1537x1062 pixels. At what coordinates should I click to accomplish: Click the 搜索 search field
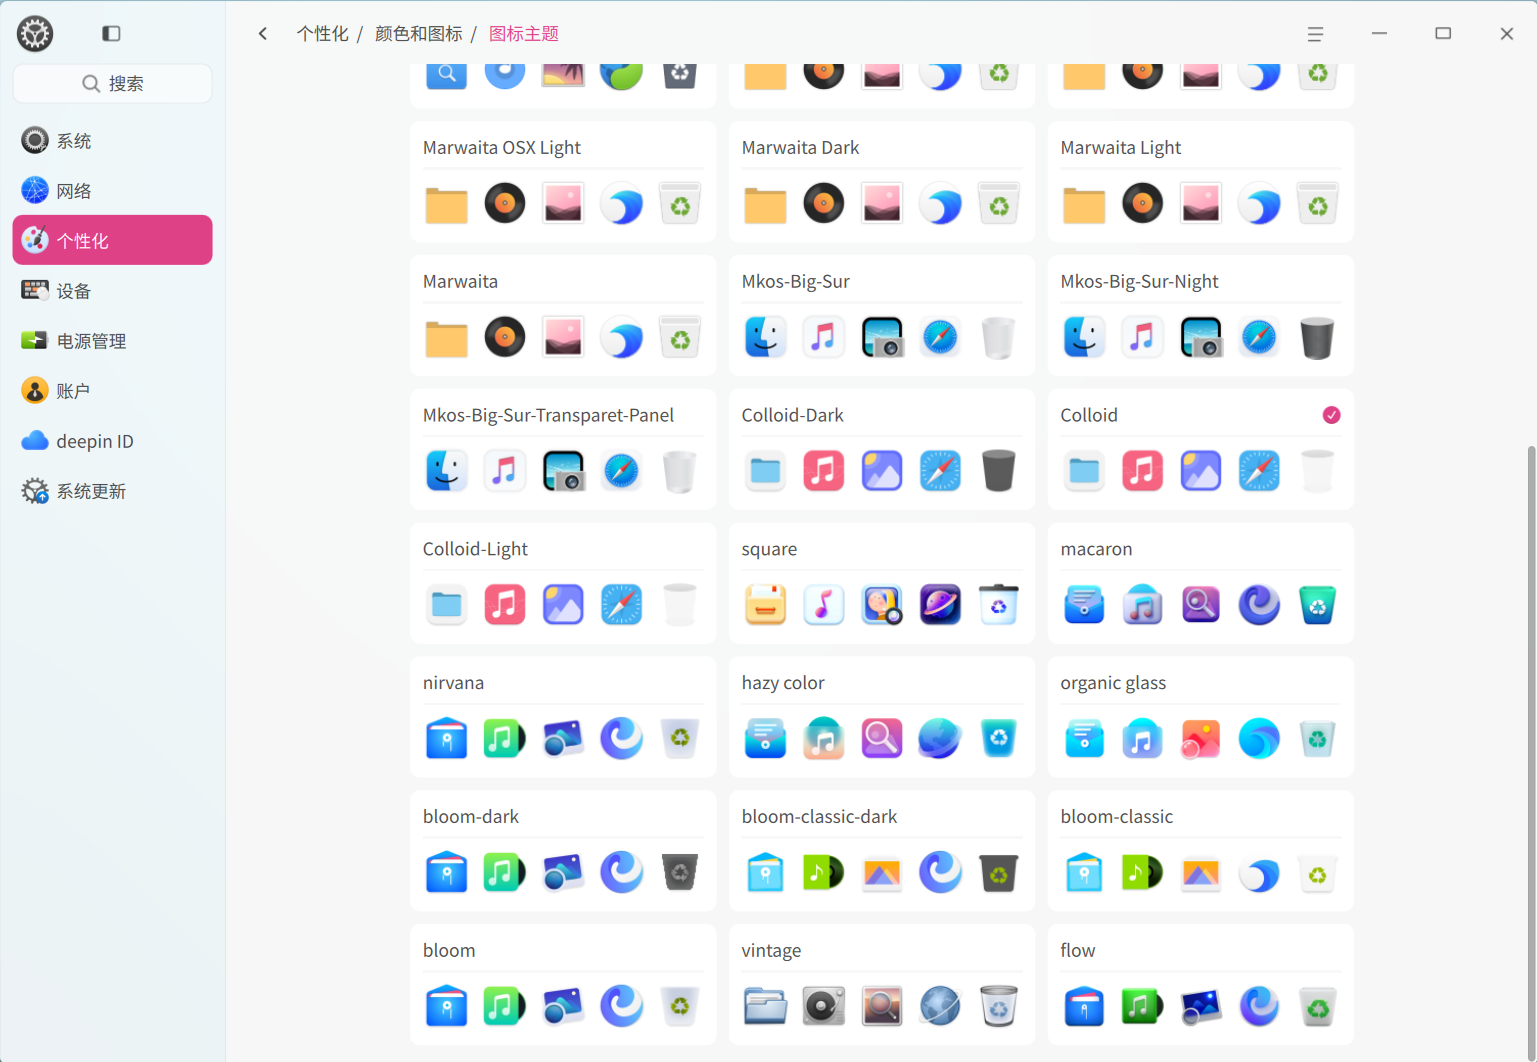(x=112, y=83)
